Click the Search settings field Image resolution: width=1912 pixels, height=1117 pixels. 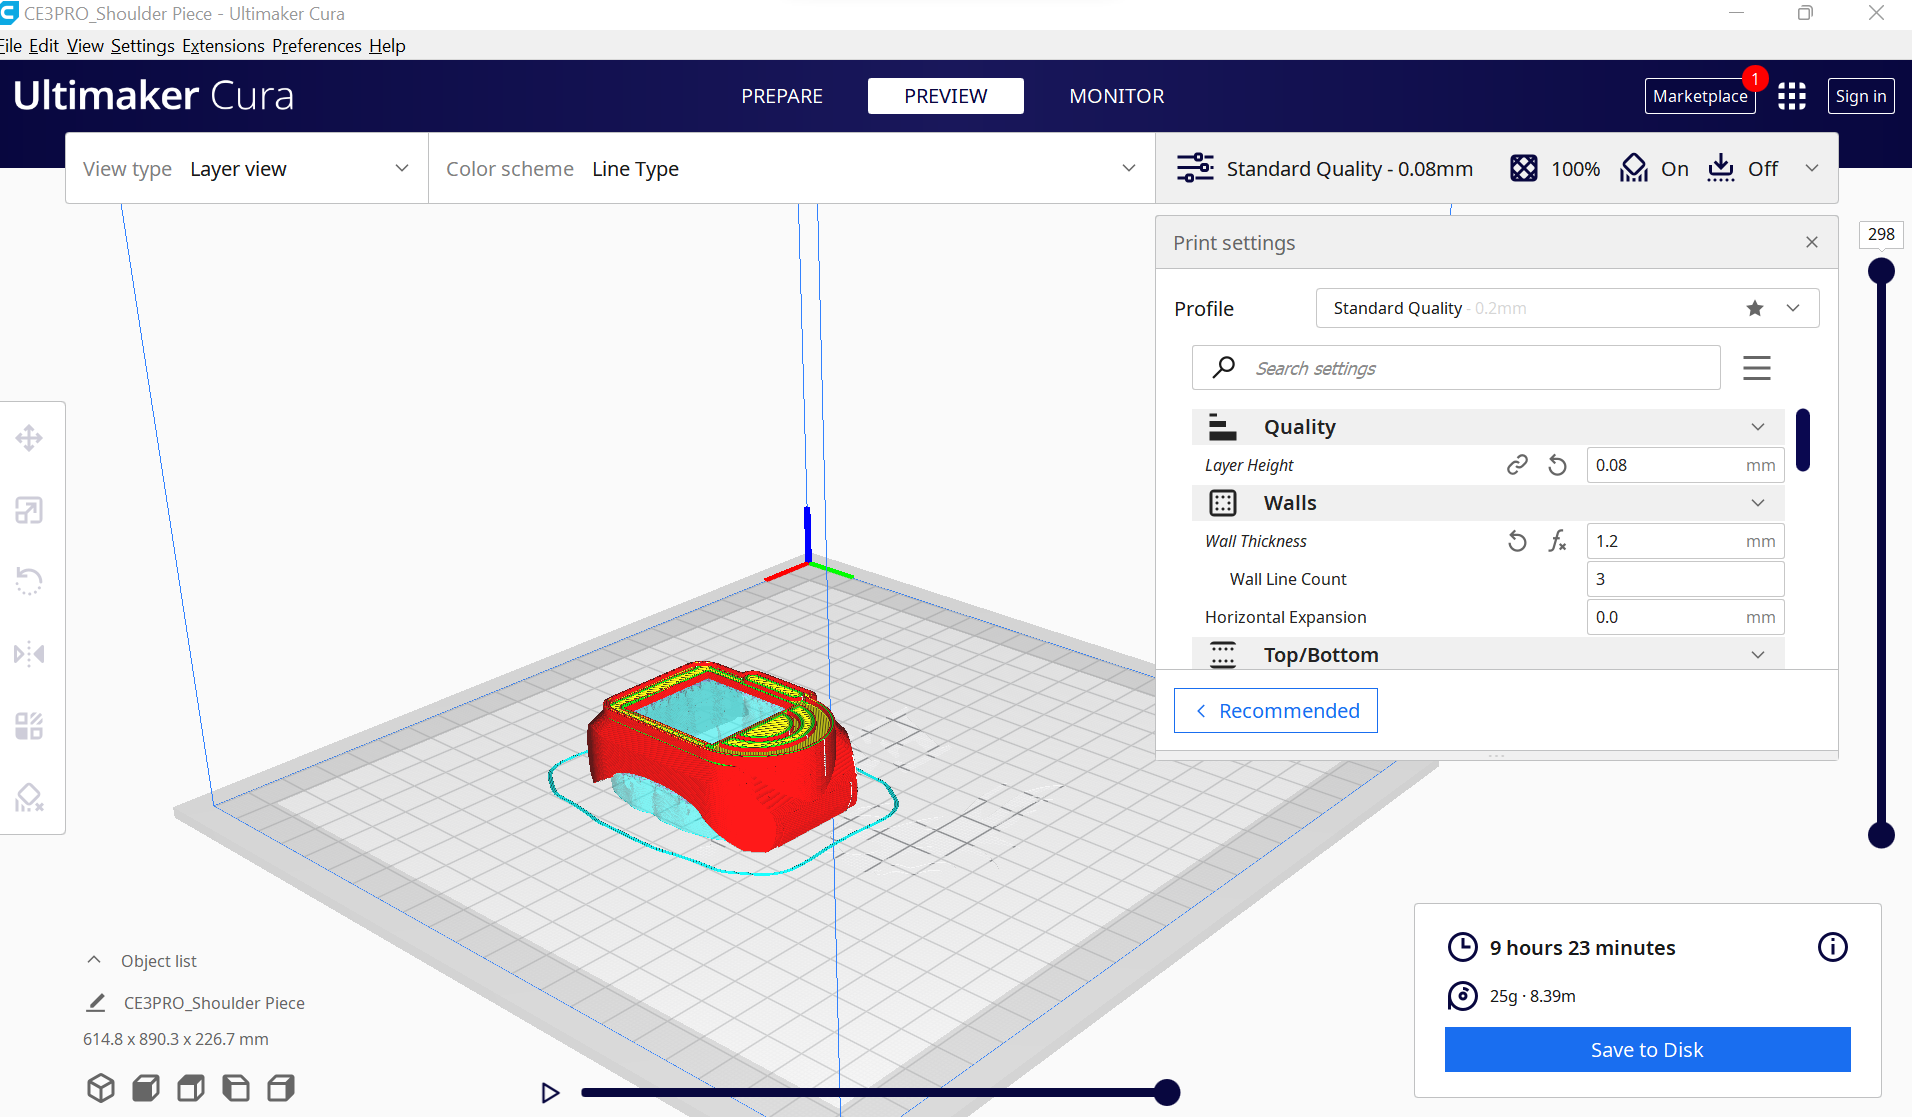click(x=1456, y=368)
